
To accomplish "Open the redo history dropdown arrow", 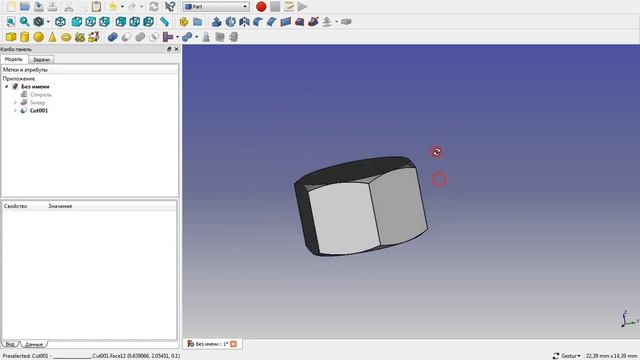I will 141,7.
